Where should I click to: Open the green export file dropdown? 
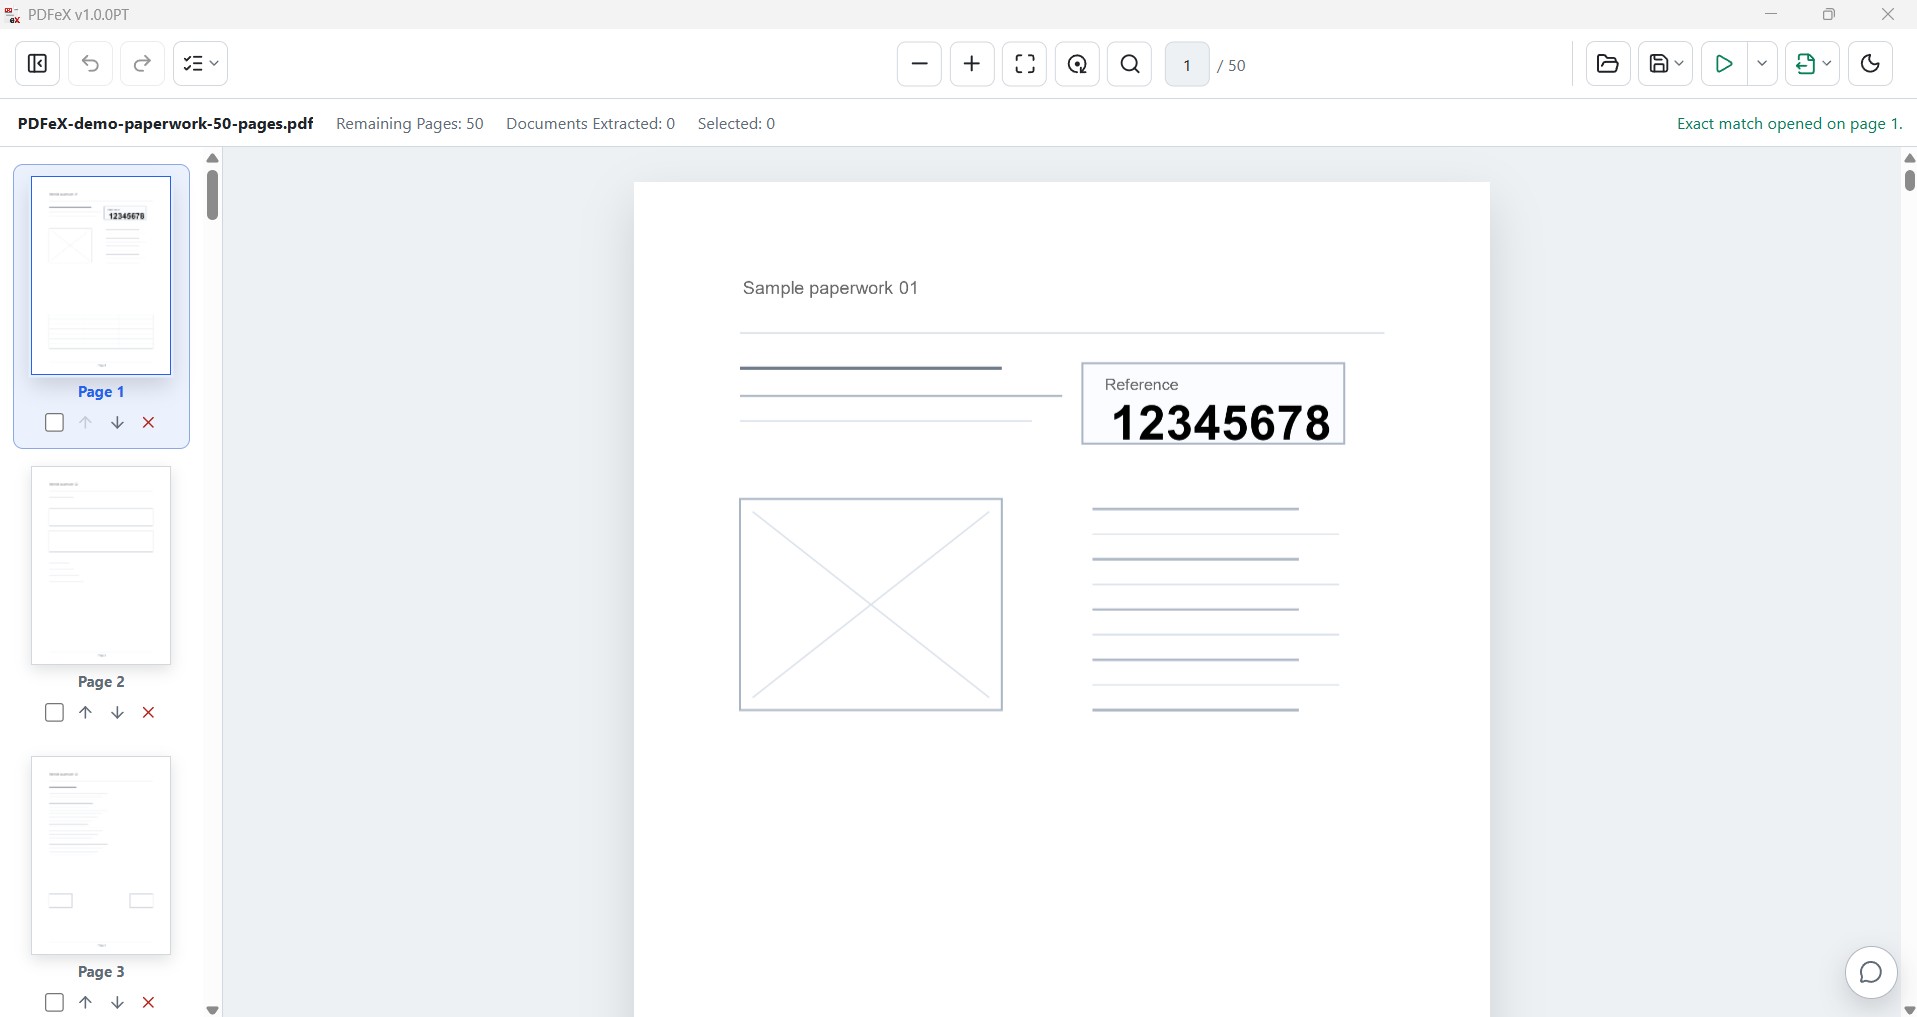[1812, 64]
